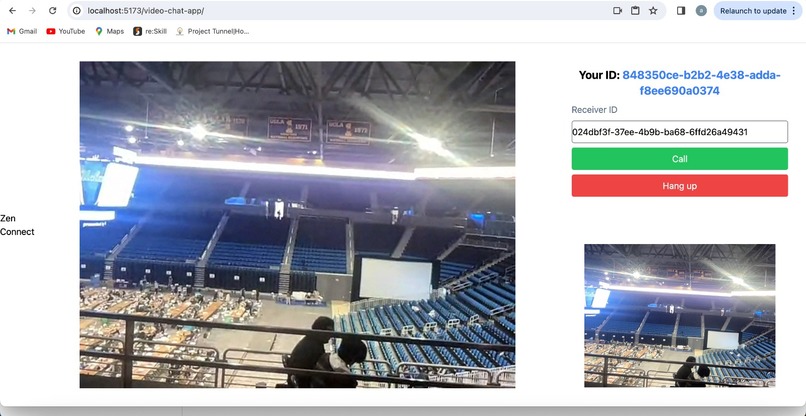Open the Project Tunnel bookmark

point(212,31)
